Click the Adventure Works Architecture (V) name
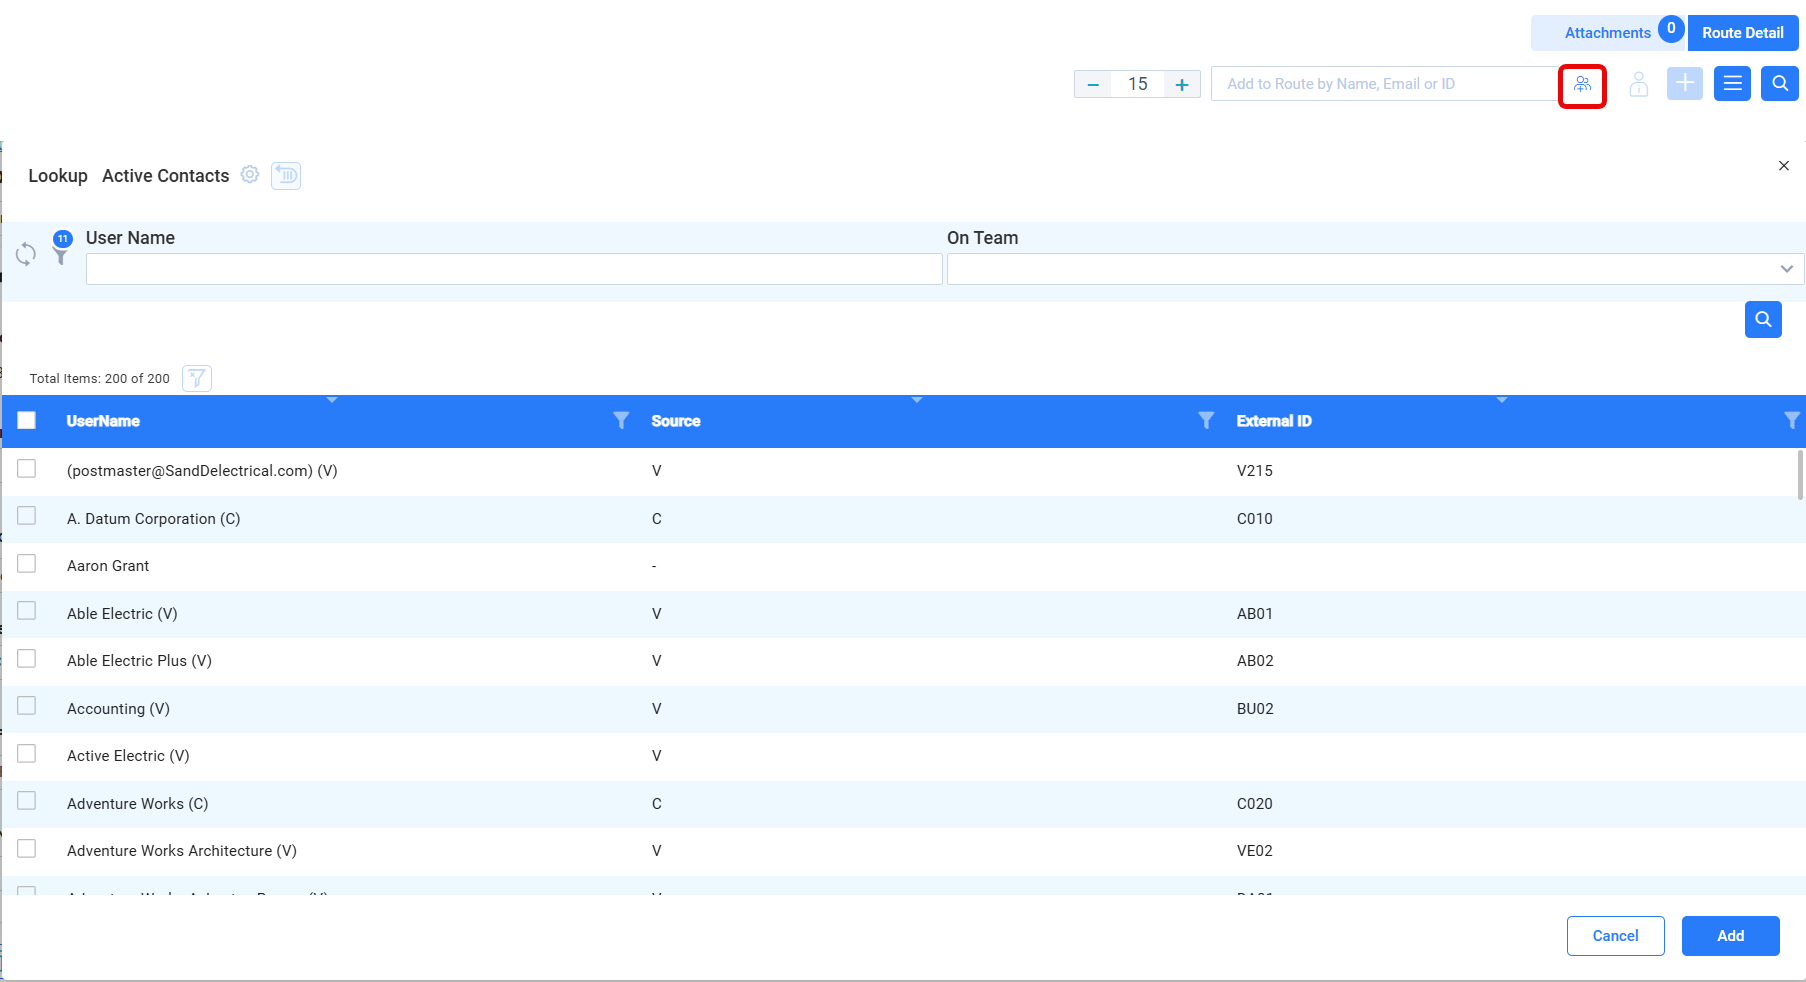The width and height of the screenshot is (1806, 982). pos(182,851)
